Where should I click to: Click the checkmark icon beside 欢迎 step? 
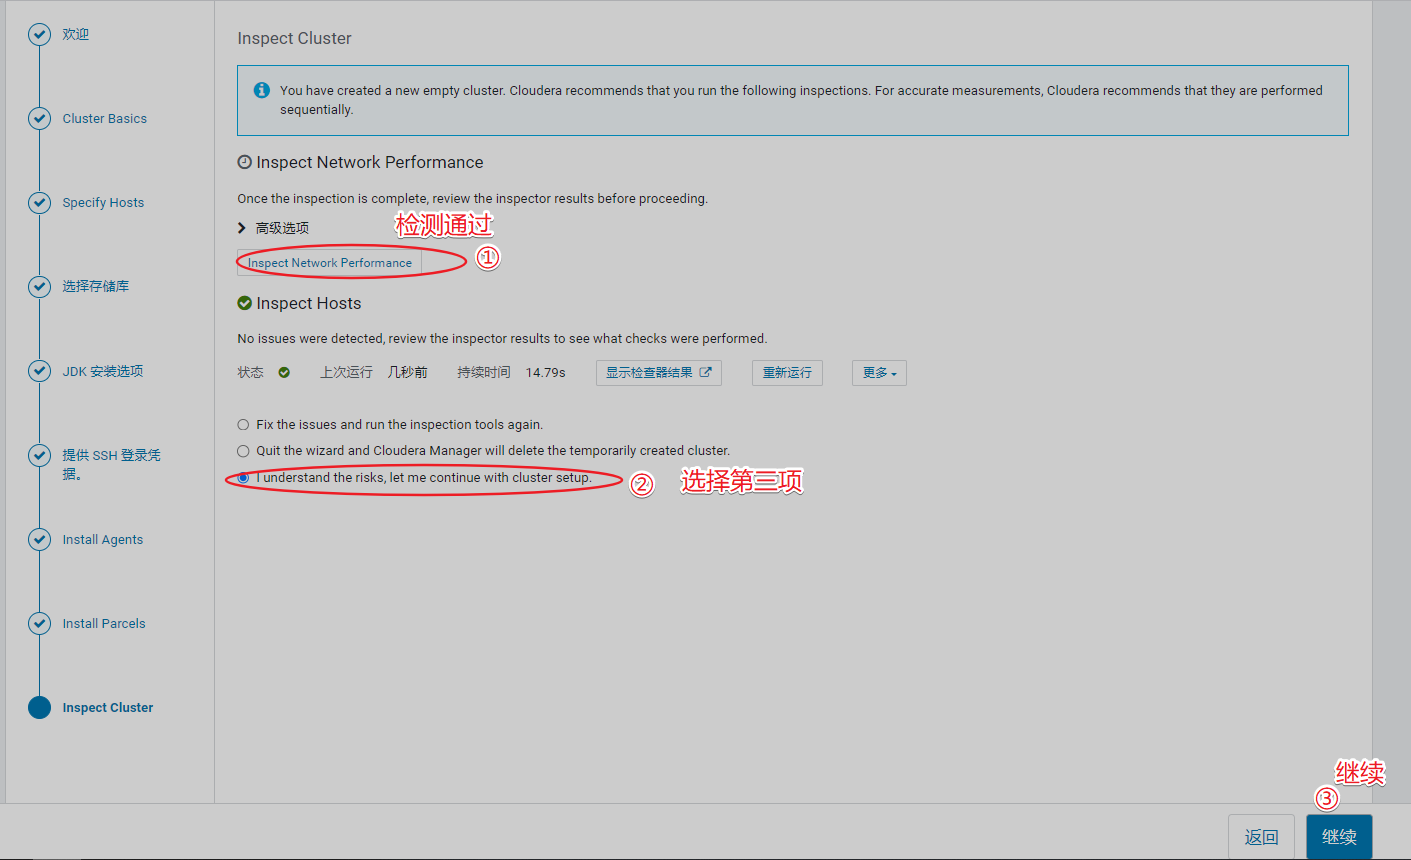point(39,35)
